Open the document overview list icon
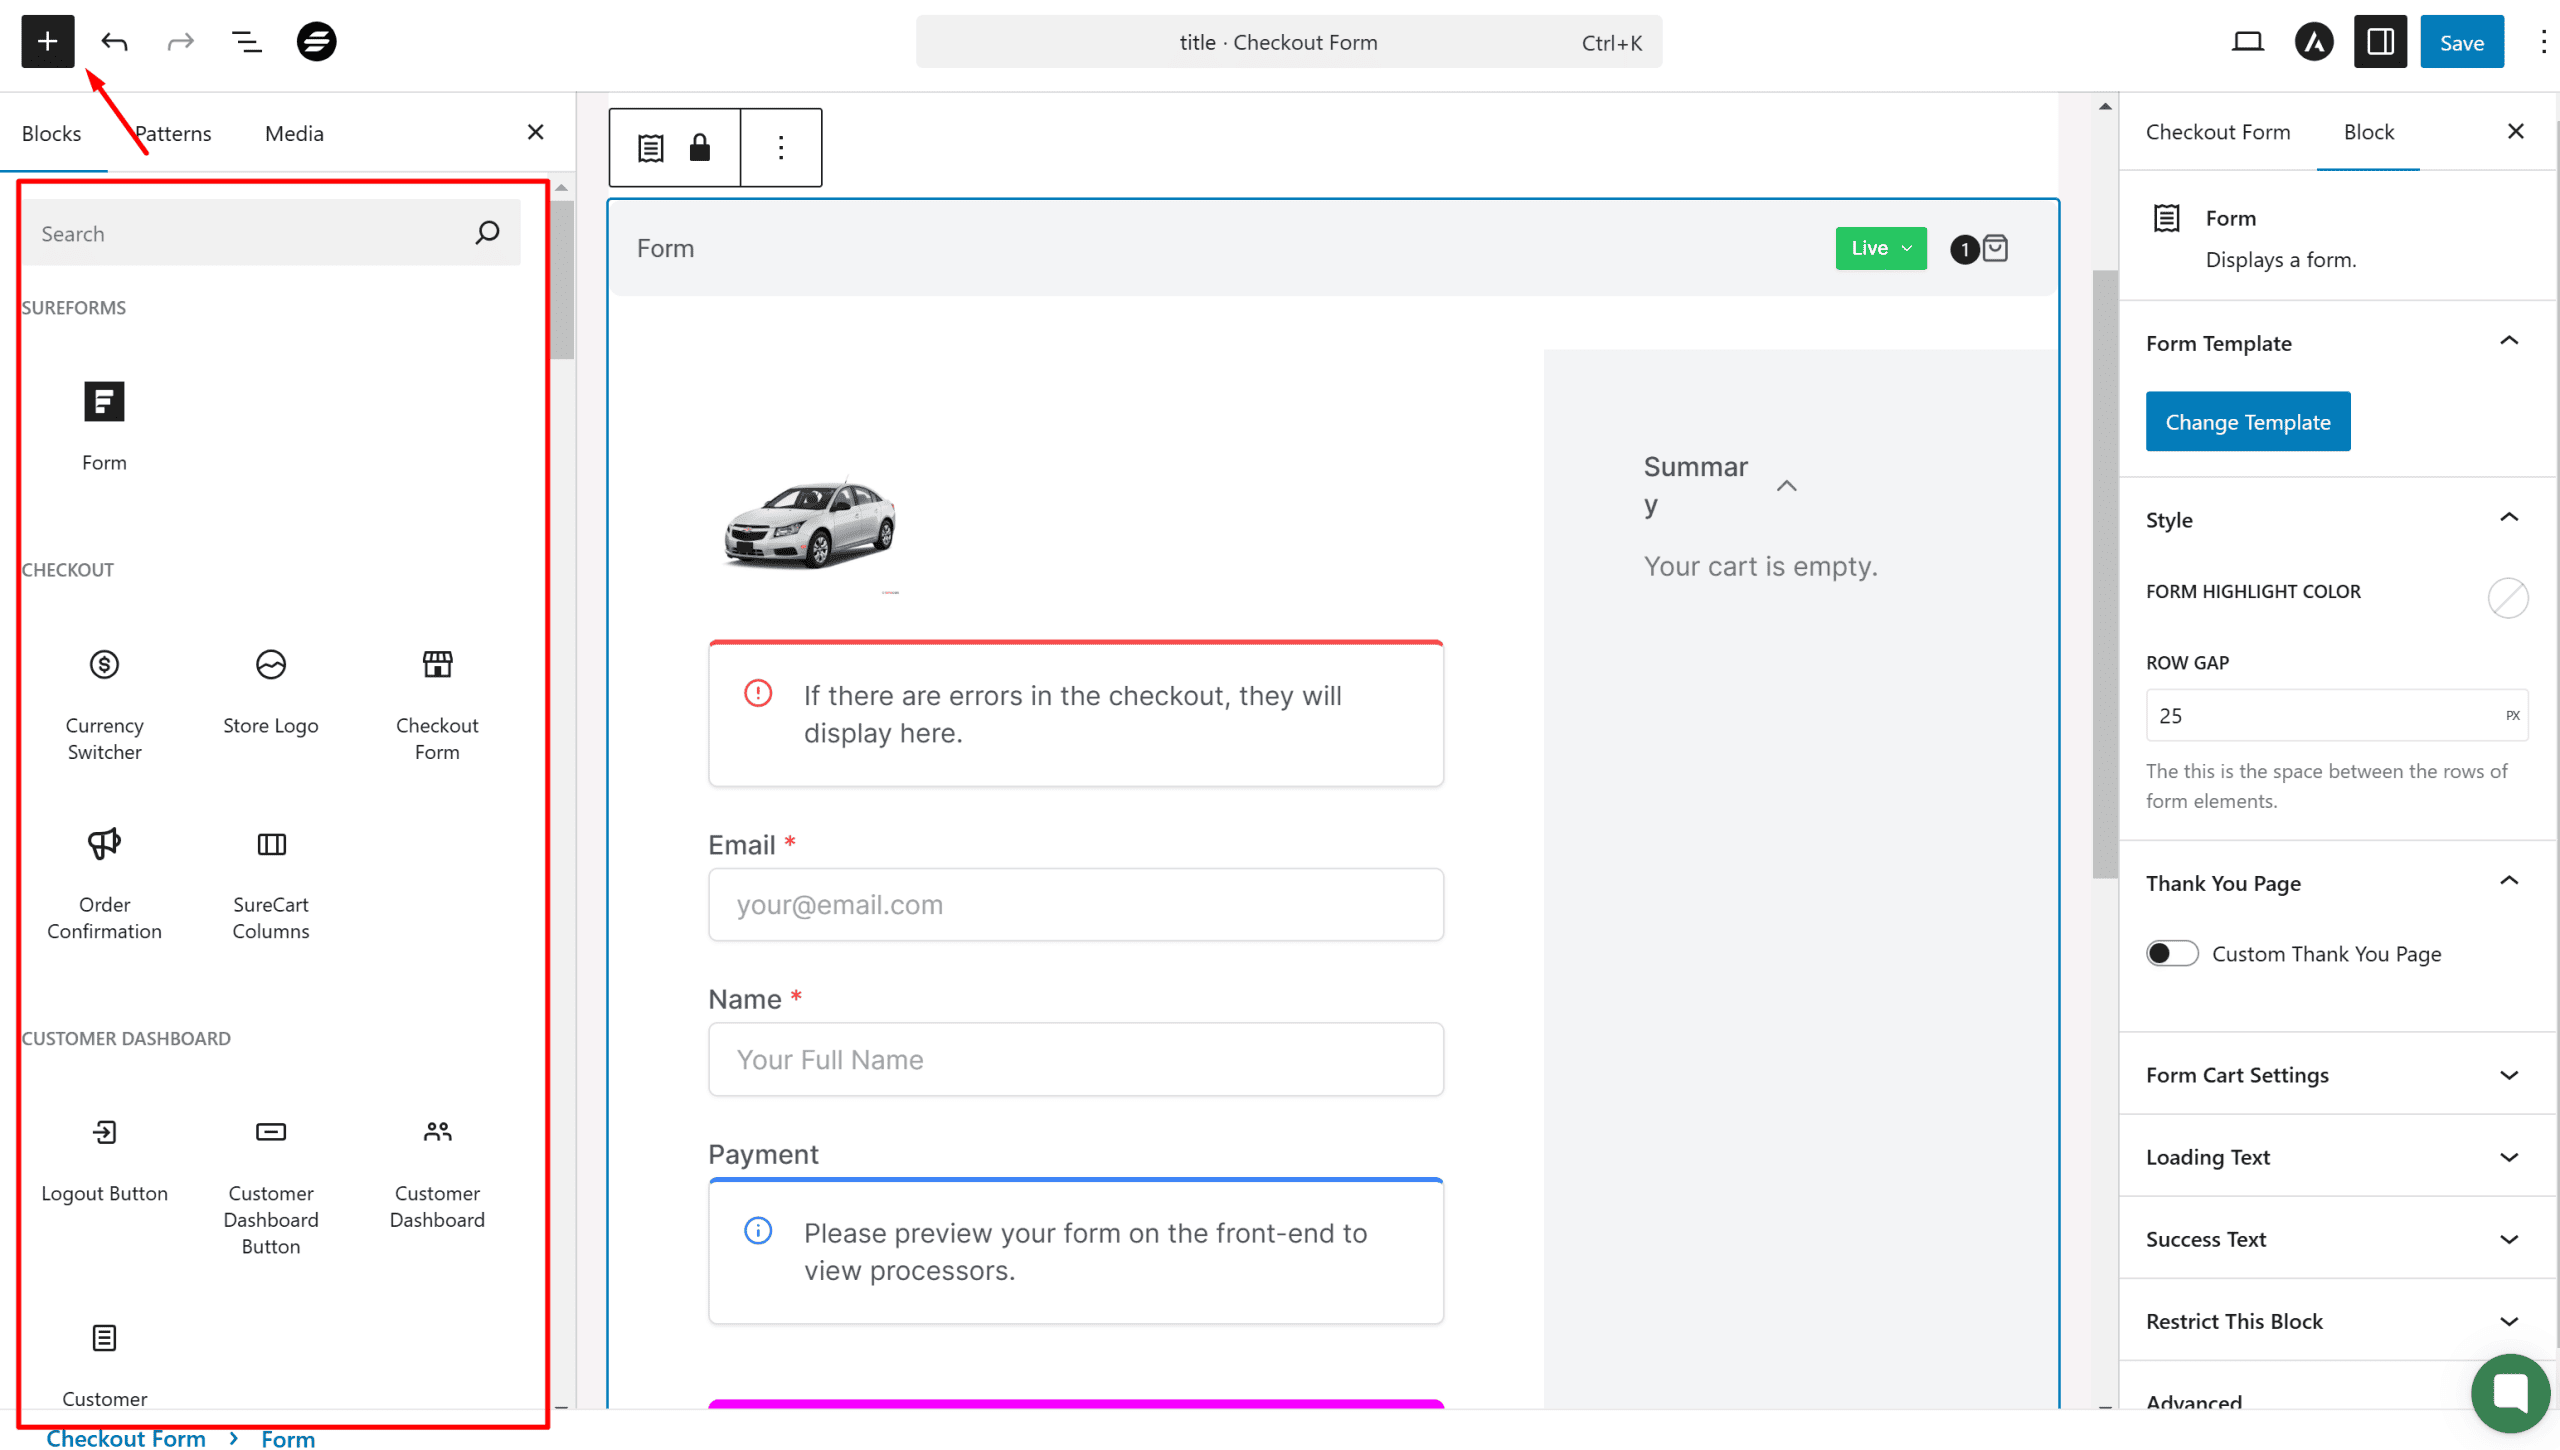2560x1450 pixels. point(246,42)
